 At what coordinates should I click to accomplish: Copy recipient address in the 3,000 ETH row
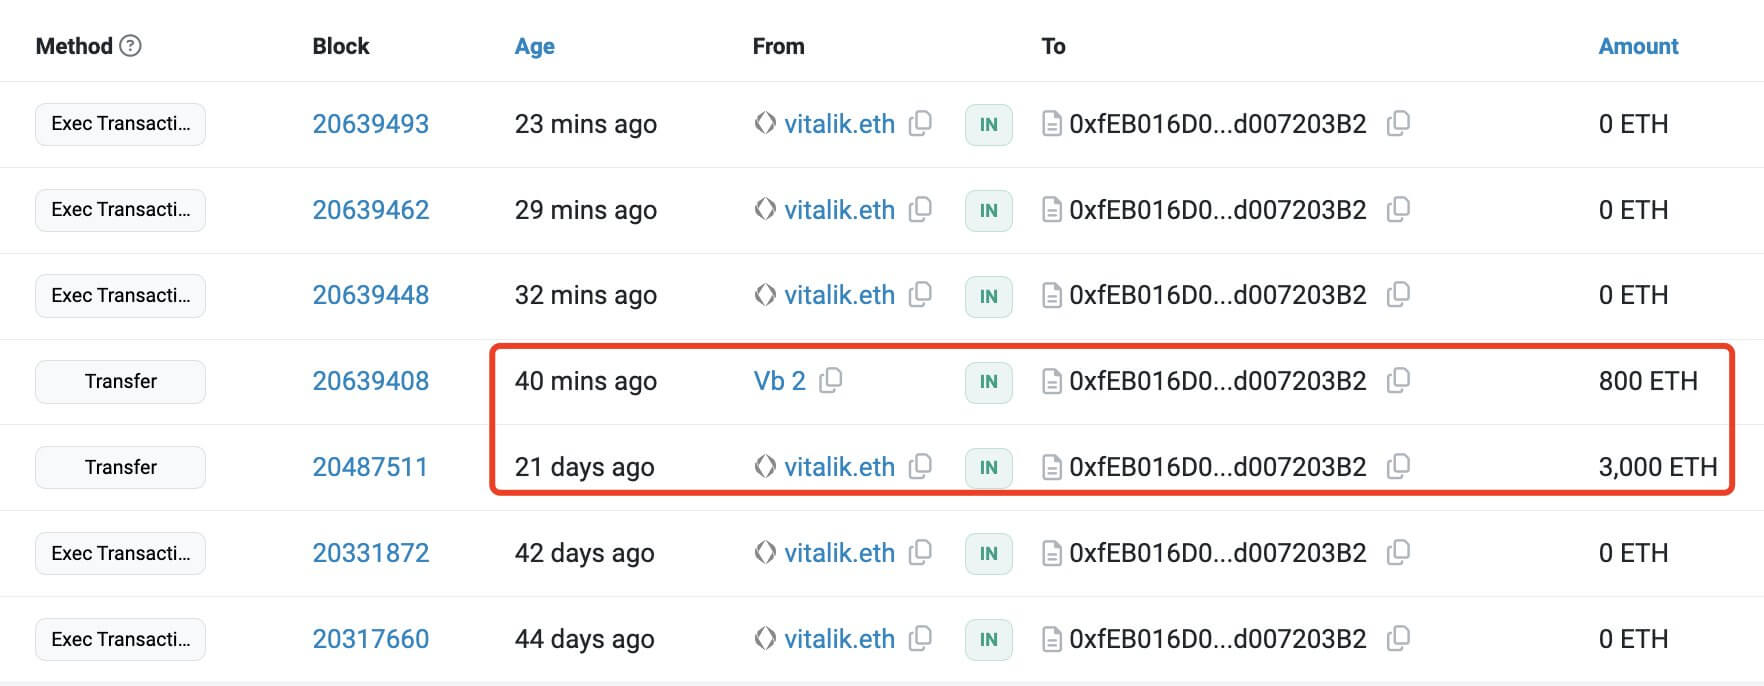point(1398,467)
